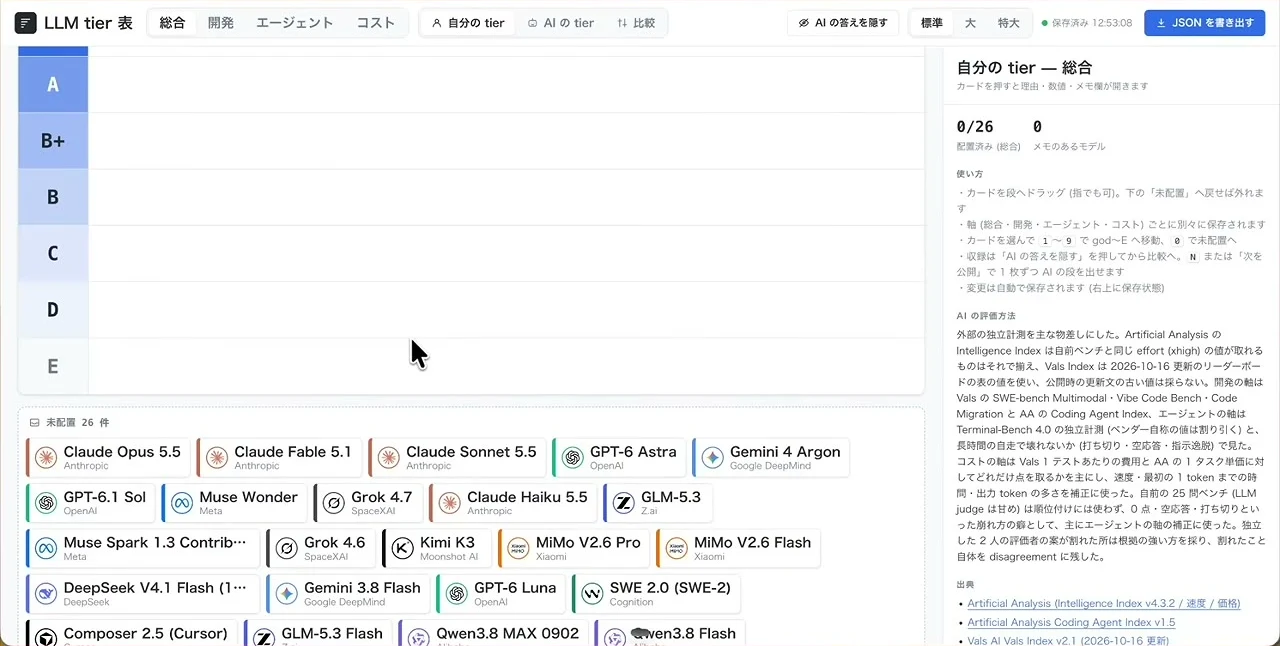
Task: Open the "総合" axis tab
Action: (173, 23)
